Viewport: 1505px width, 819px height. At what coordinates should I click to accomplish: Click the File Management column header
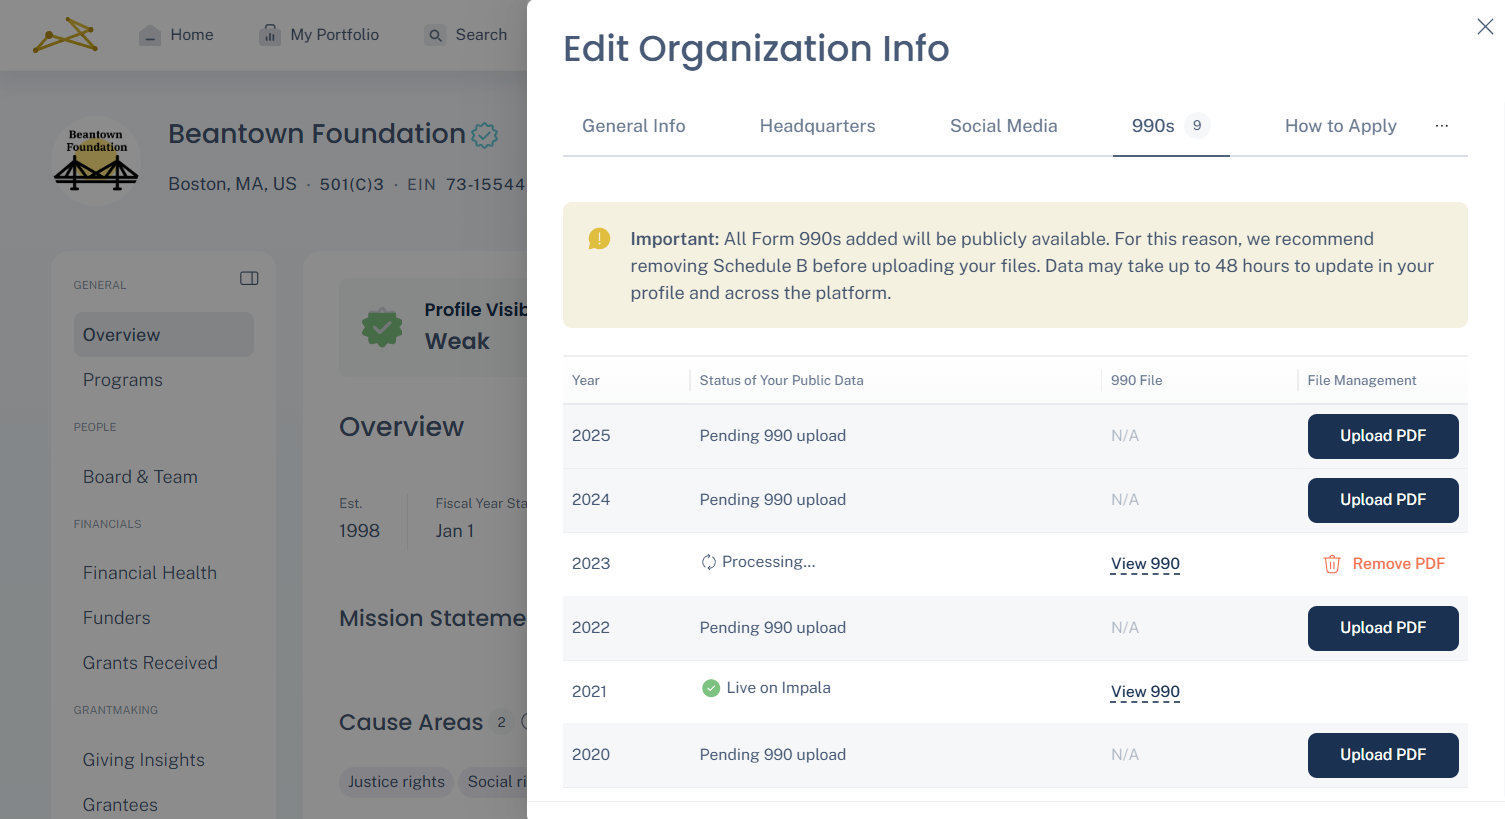pyautogui.click(x=1362, y=381)
